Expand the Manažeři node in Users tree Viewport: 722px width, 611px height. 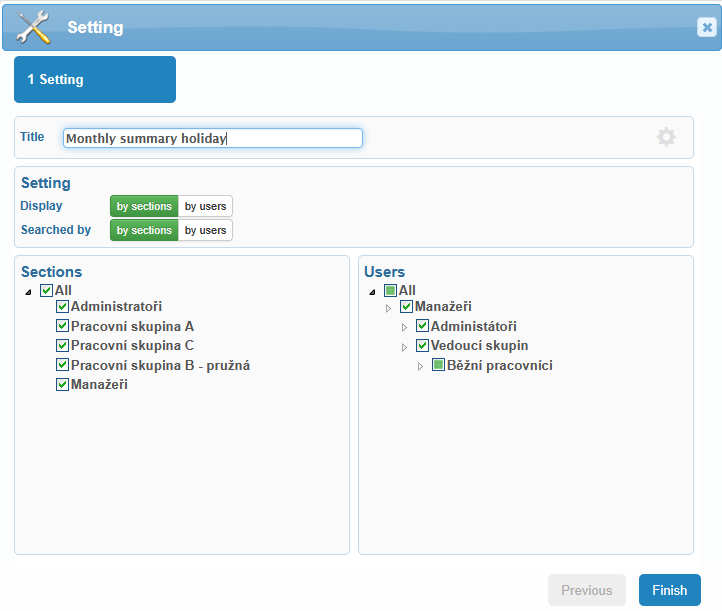coord(388,308)
